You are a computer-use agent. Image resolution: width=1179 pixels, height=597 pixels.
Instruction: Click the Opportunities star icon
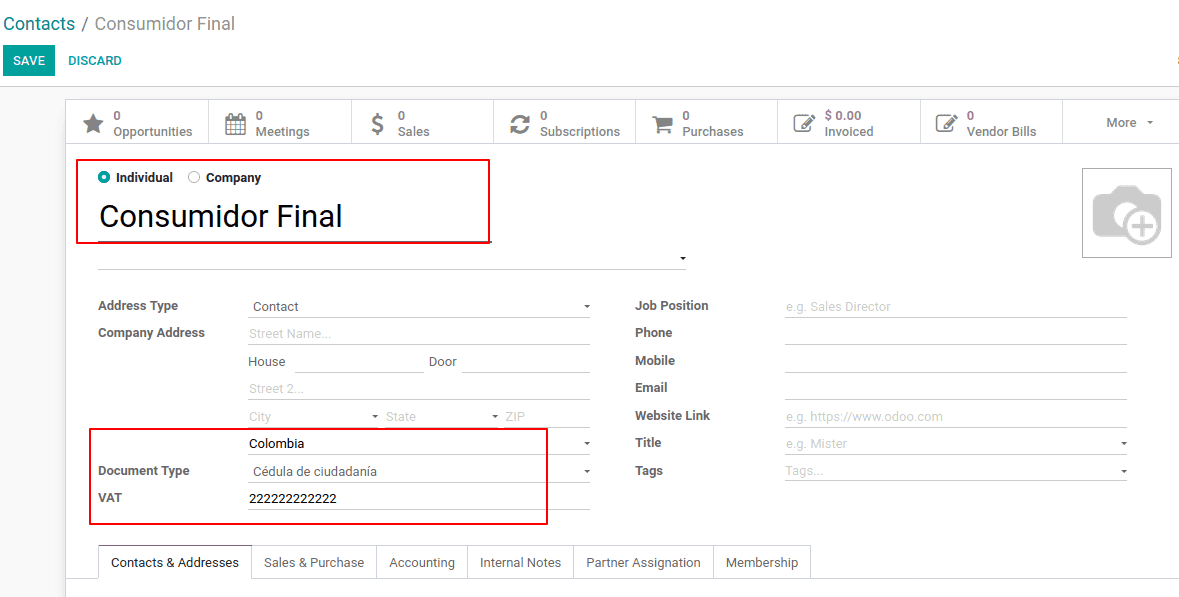tap(93, 123)
